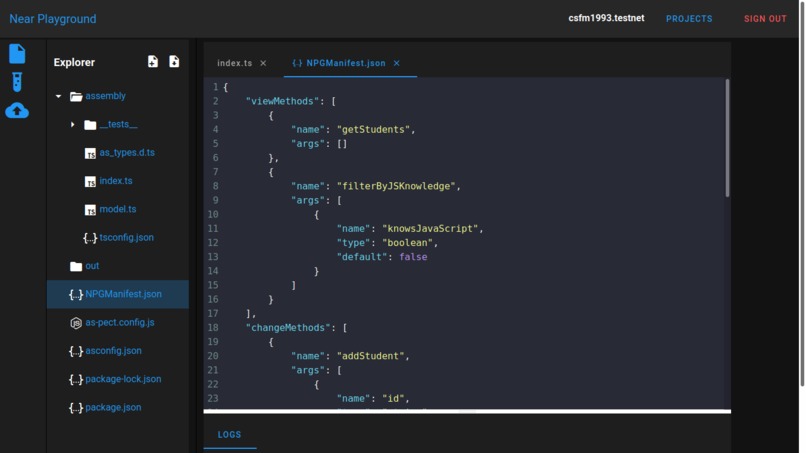
Task: Close the index.ts tab
Action: [263, 63]
